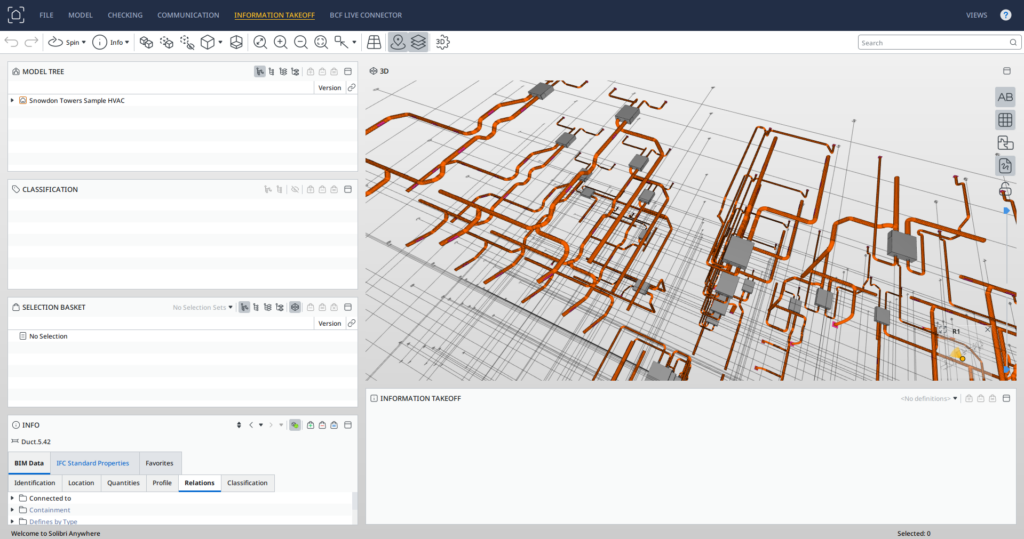The height and width of the screenshot is (539, 1024).
Task: Click the blue section slider handle in 3D view
Action: 1006,210
